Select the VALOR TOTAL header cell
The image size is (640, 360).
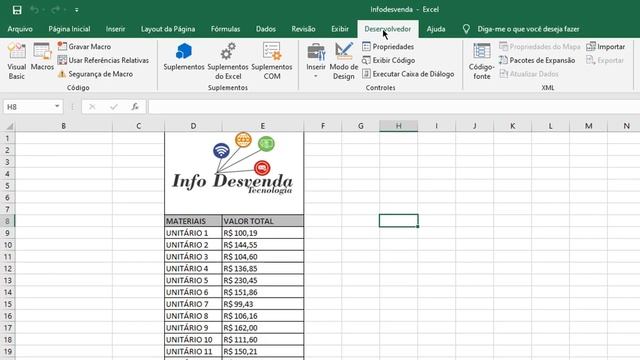click(x=263, y=221)
